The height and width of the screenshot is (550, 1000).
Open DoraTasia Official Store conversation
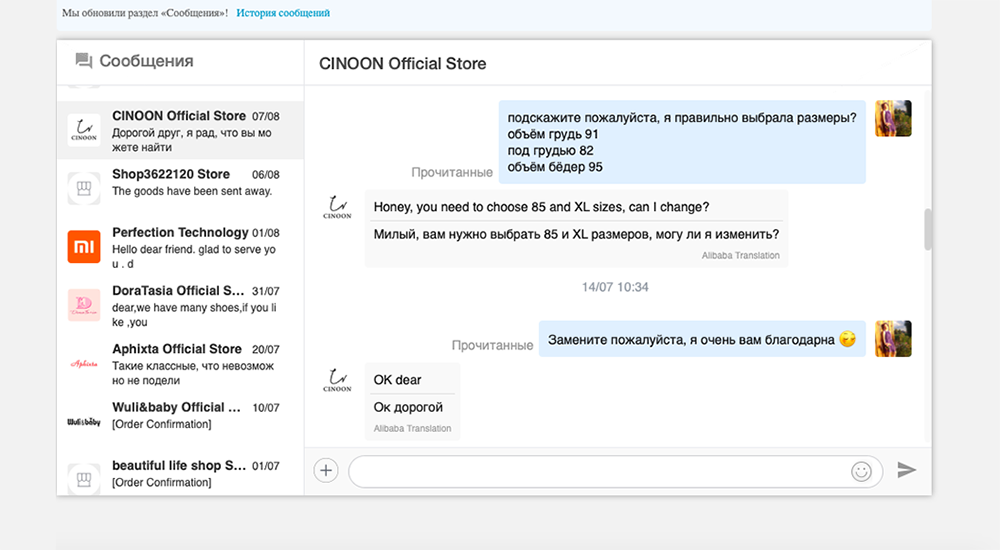(180, 305)
